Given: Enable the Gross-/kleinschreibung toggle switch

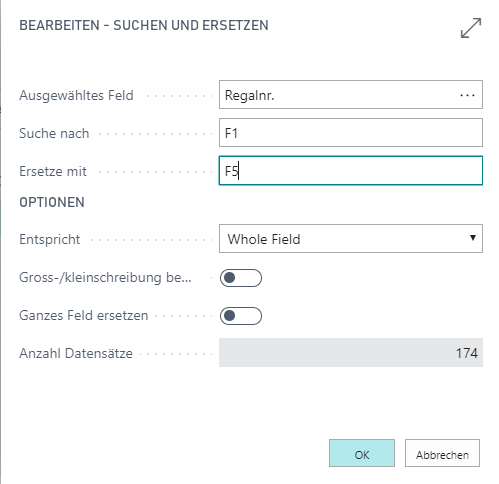Looking at the screenshot, I should pyautogui.click(x=241, y=278).
